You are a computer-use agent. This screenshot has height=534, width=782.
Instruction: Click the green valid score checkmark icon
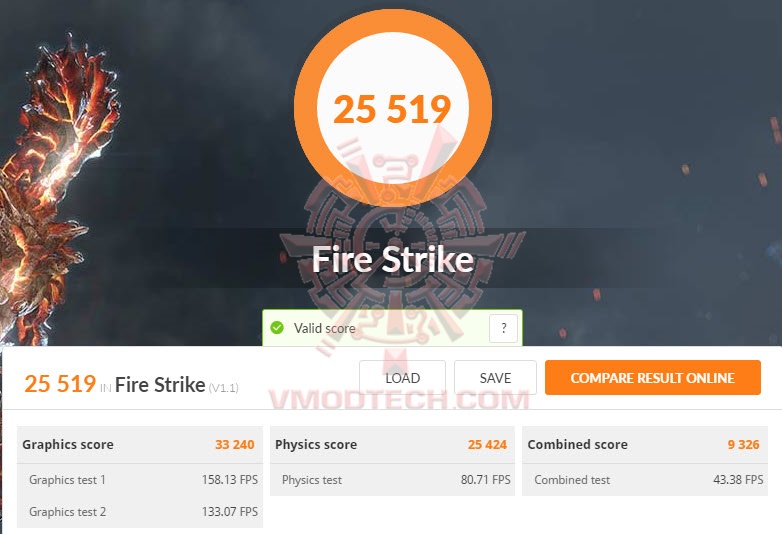(x=277, y=328)
